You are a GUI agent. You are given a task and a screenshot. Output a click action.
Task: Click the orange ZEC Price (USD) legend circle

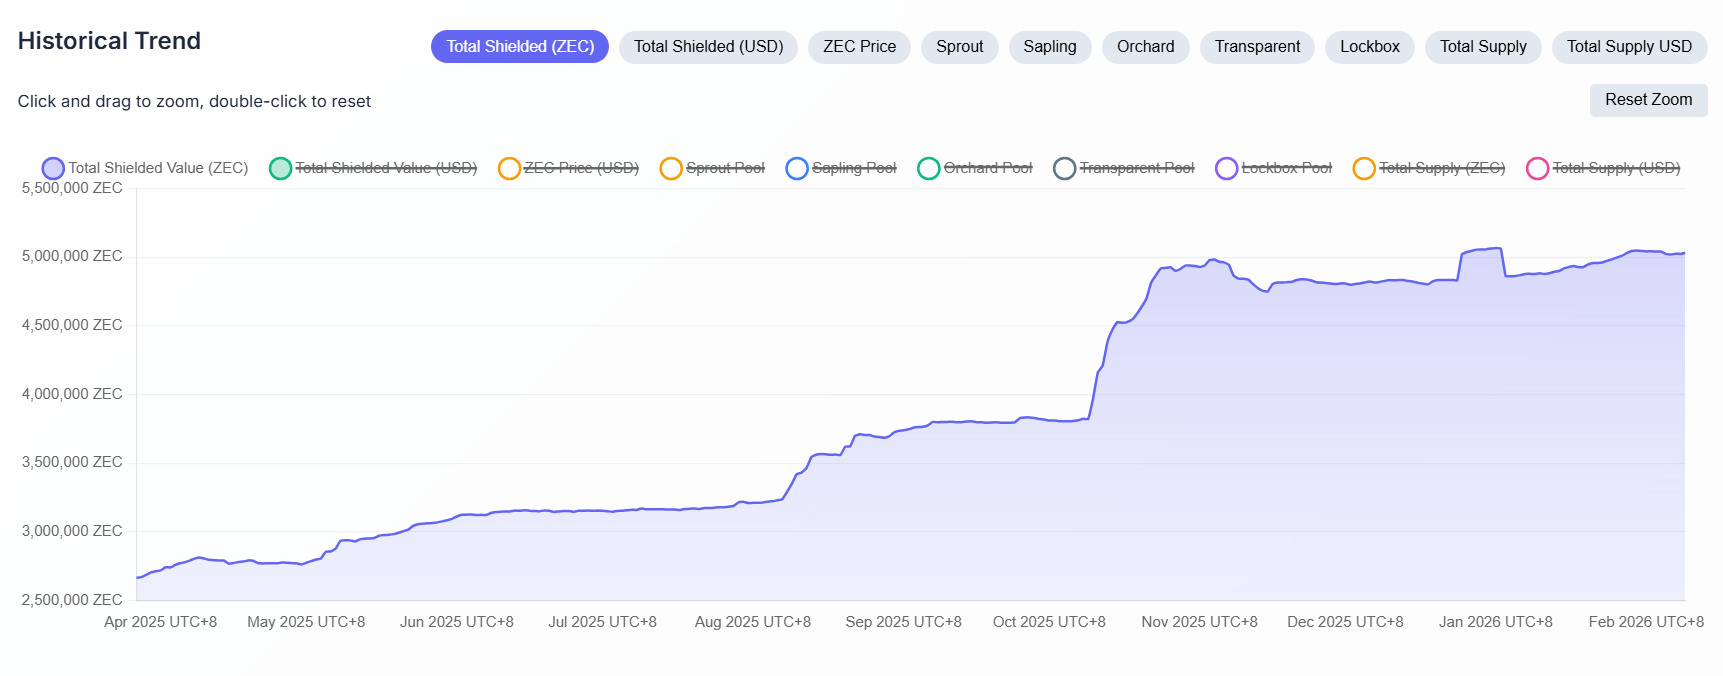509,168
